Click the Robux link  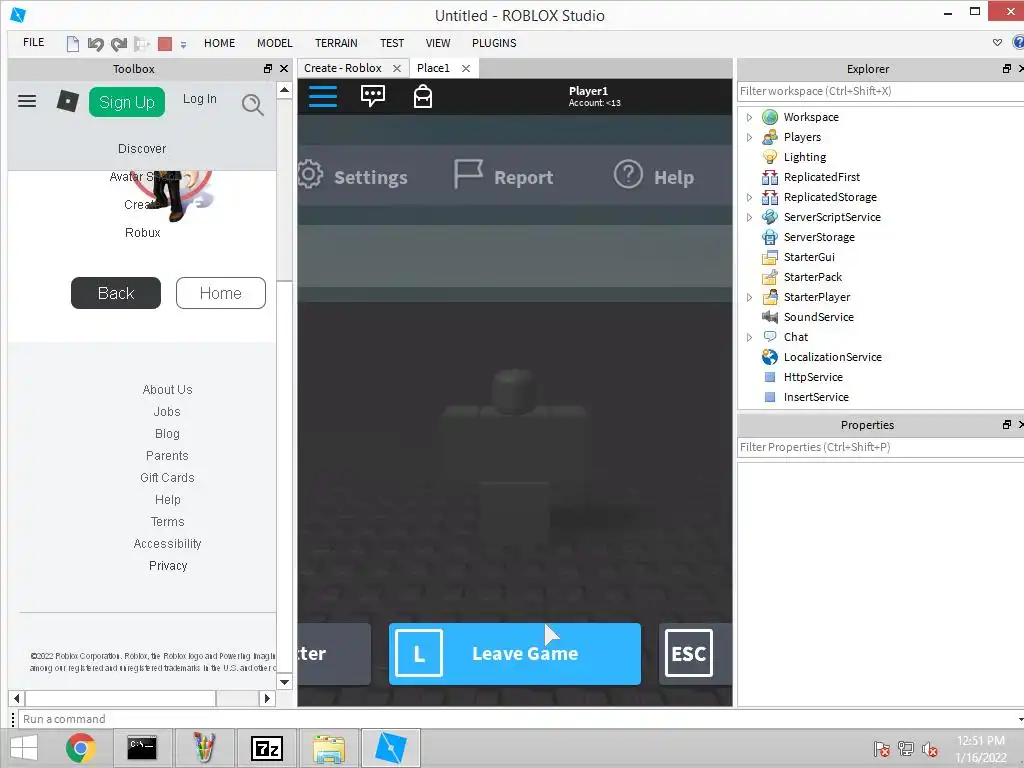click(142, 232)
